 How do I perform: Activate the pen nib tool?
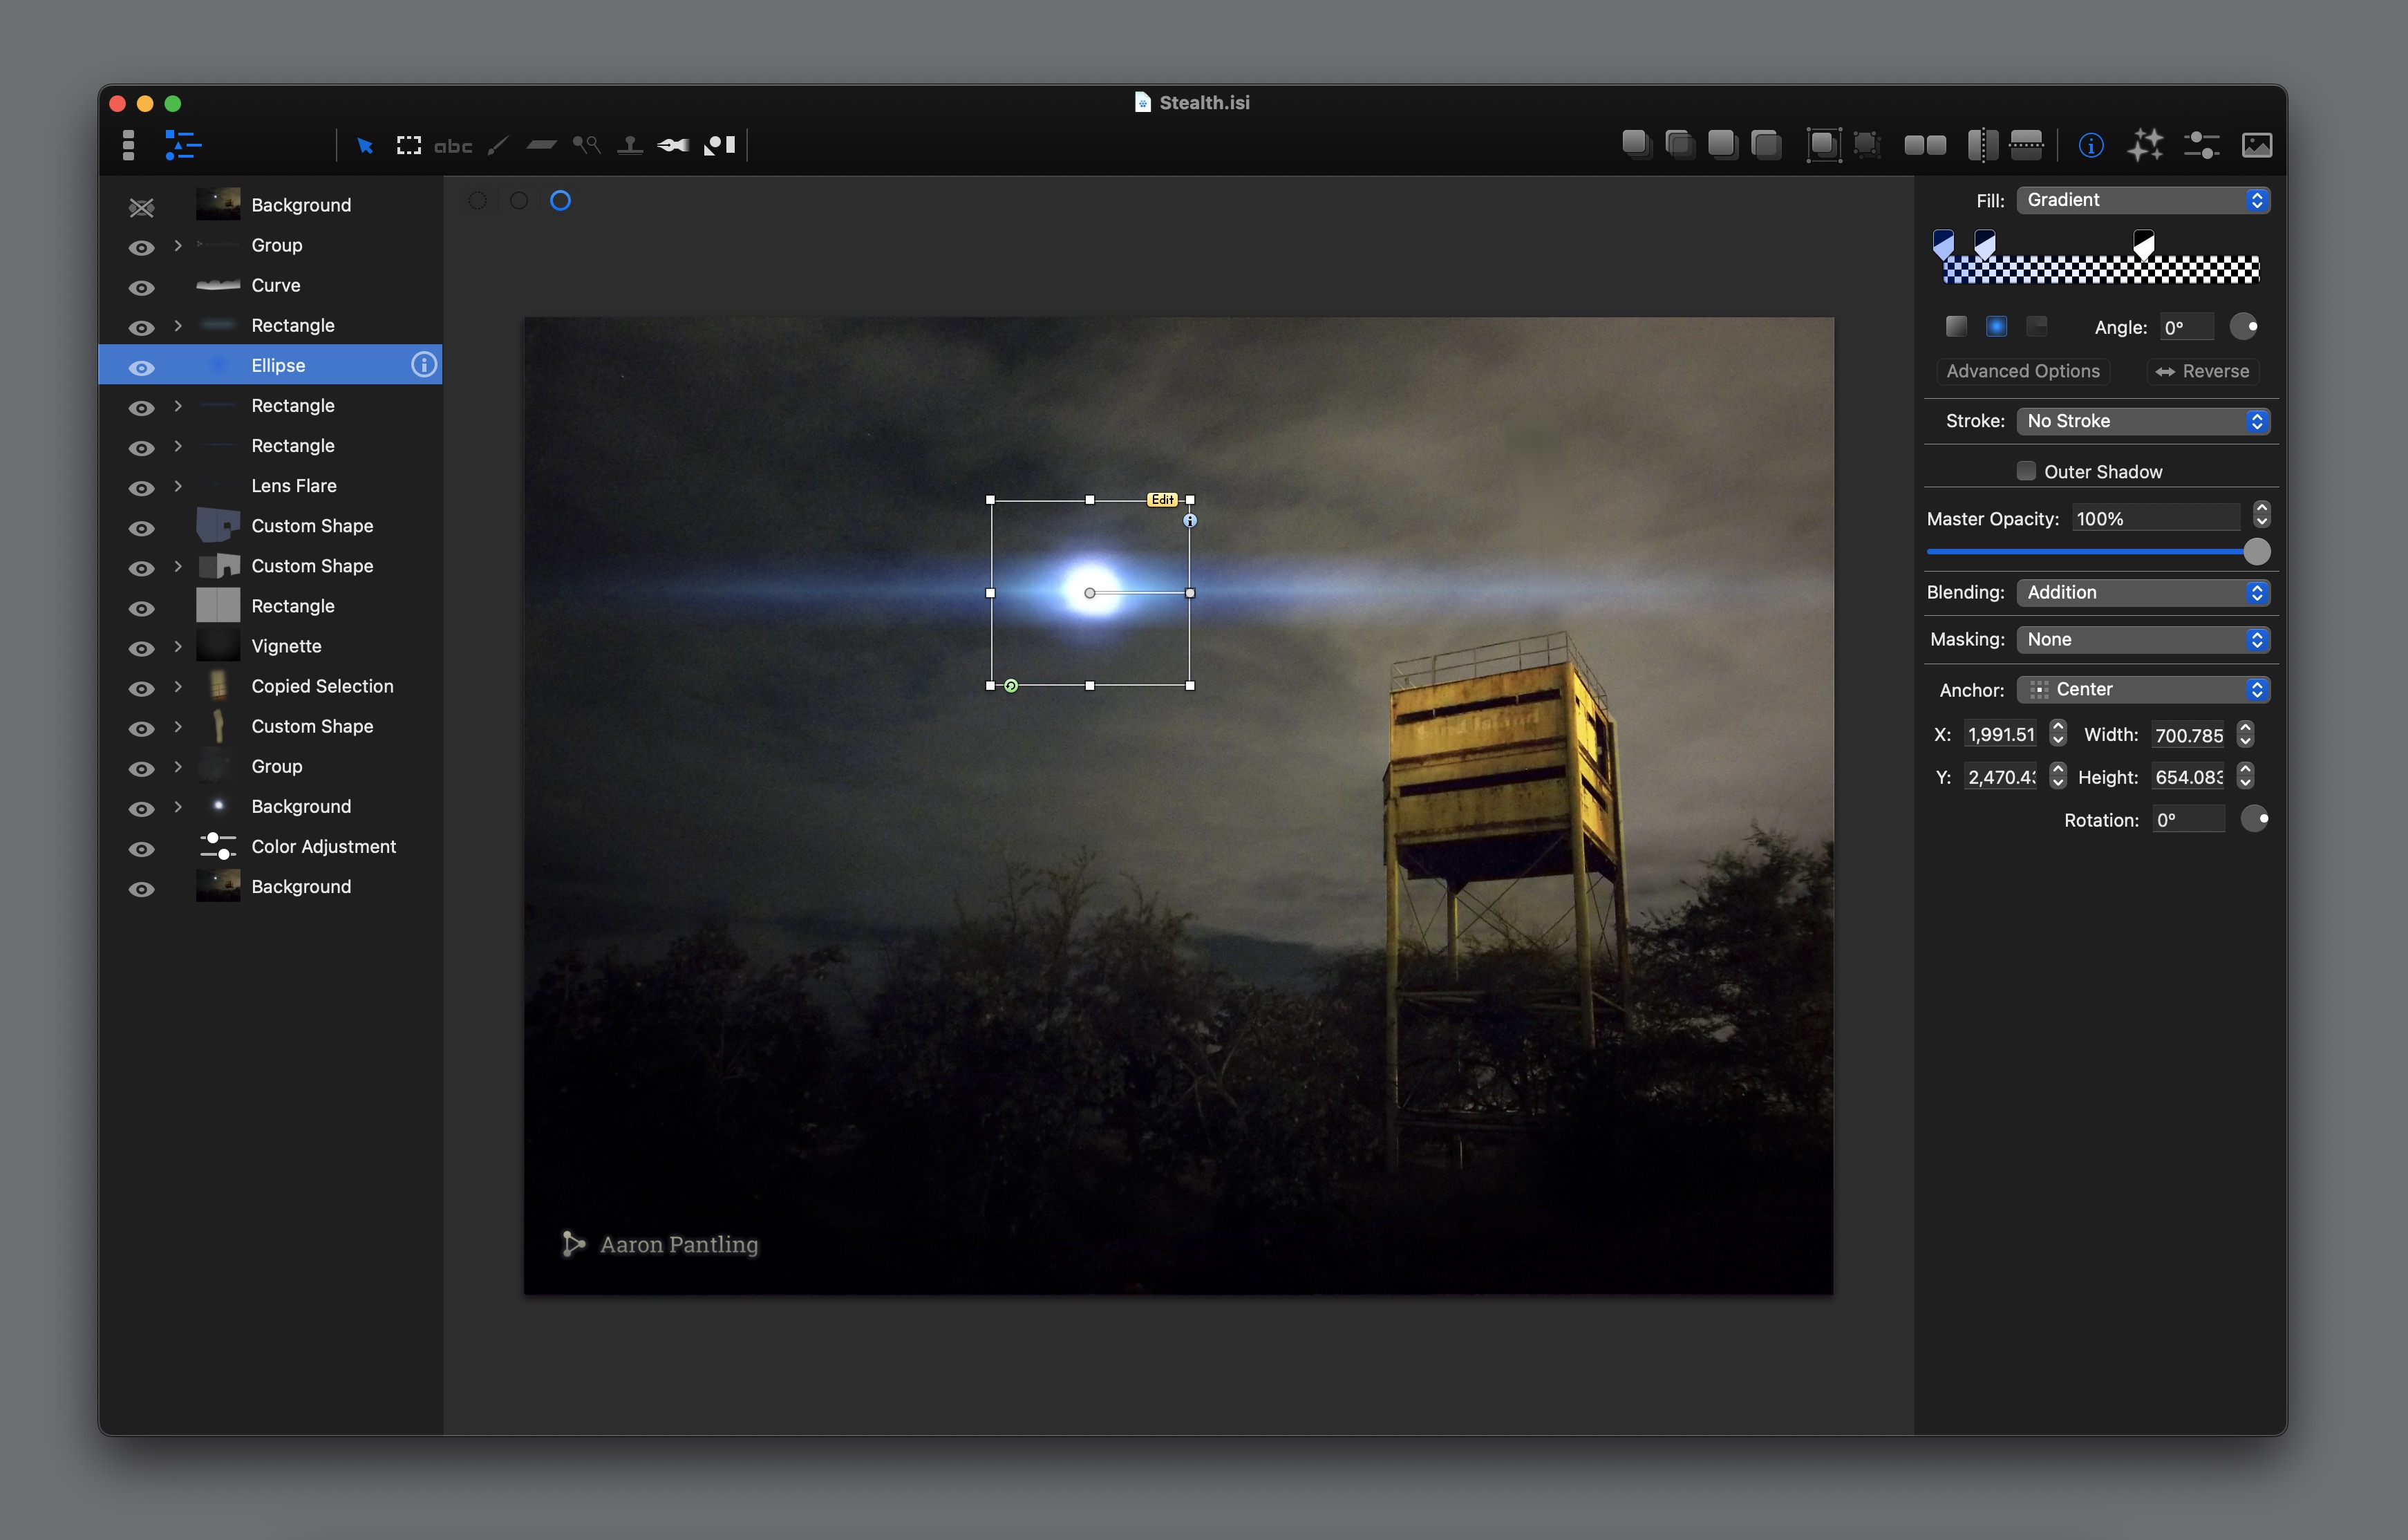673,146
